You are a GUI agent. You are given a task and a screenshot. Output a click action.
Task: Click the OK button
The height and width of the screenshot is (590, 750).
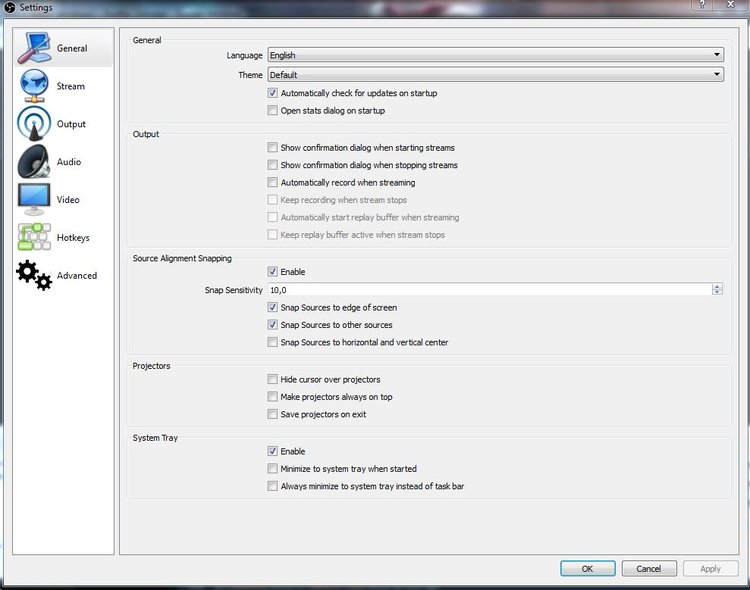588,568
